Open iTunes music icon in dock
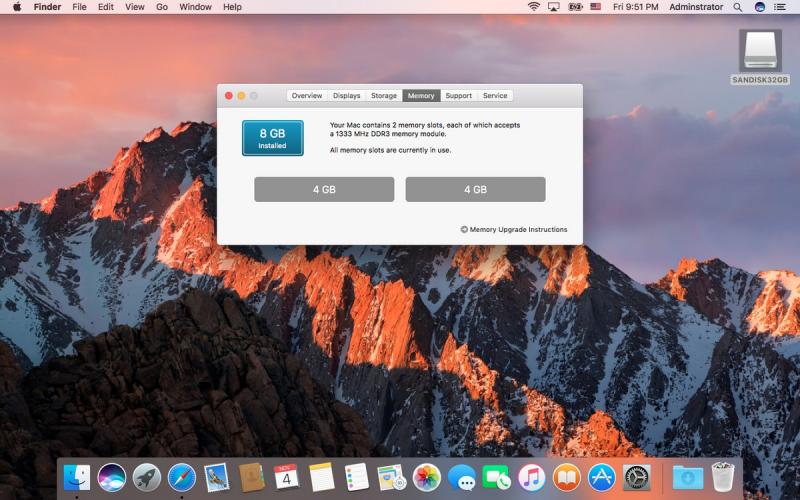Image resolution: width=800 pixels, height=500 pixels. click(532, 478)
